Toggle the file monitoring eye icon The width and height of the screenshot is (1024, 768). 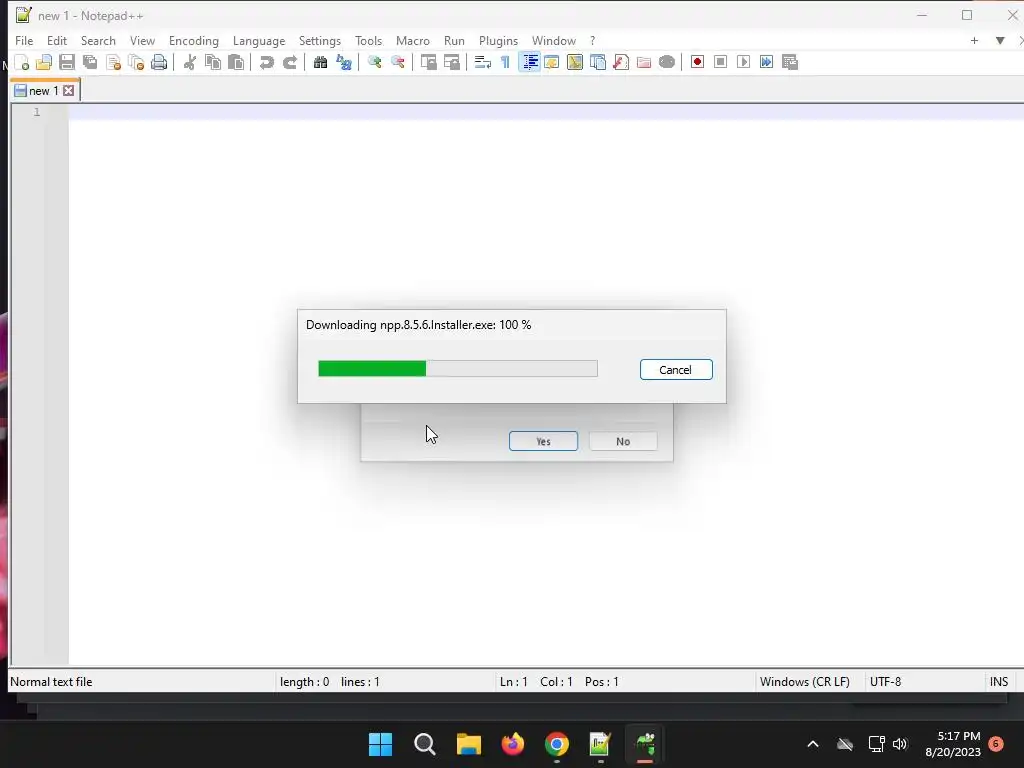667,63
